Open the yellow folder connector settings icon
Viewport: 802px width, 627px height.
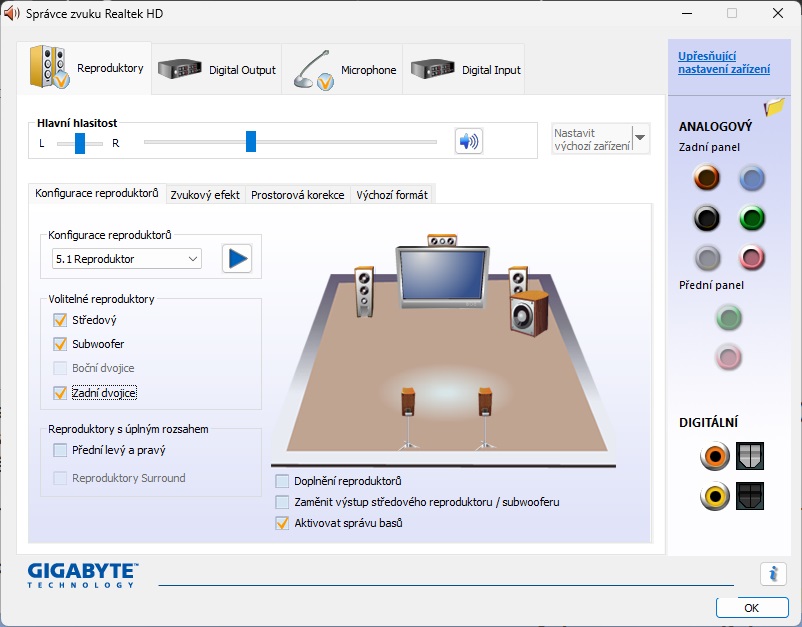[774, 107]
